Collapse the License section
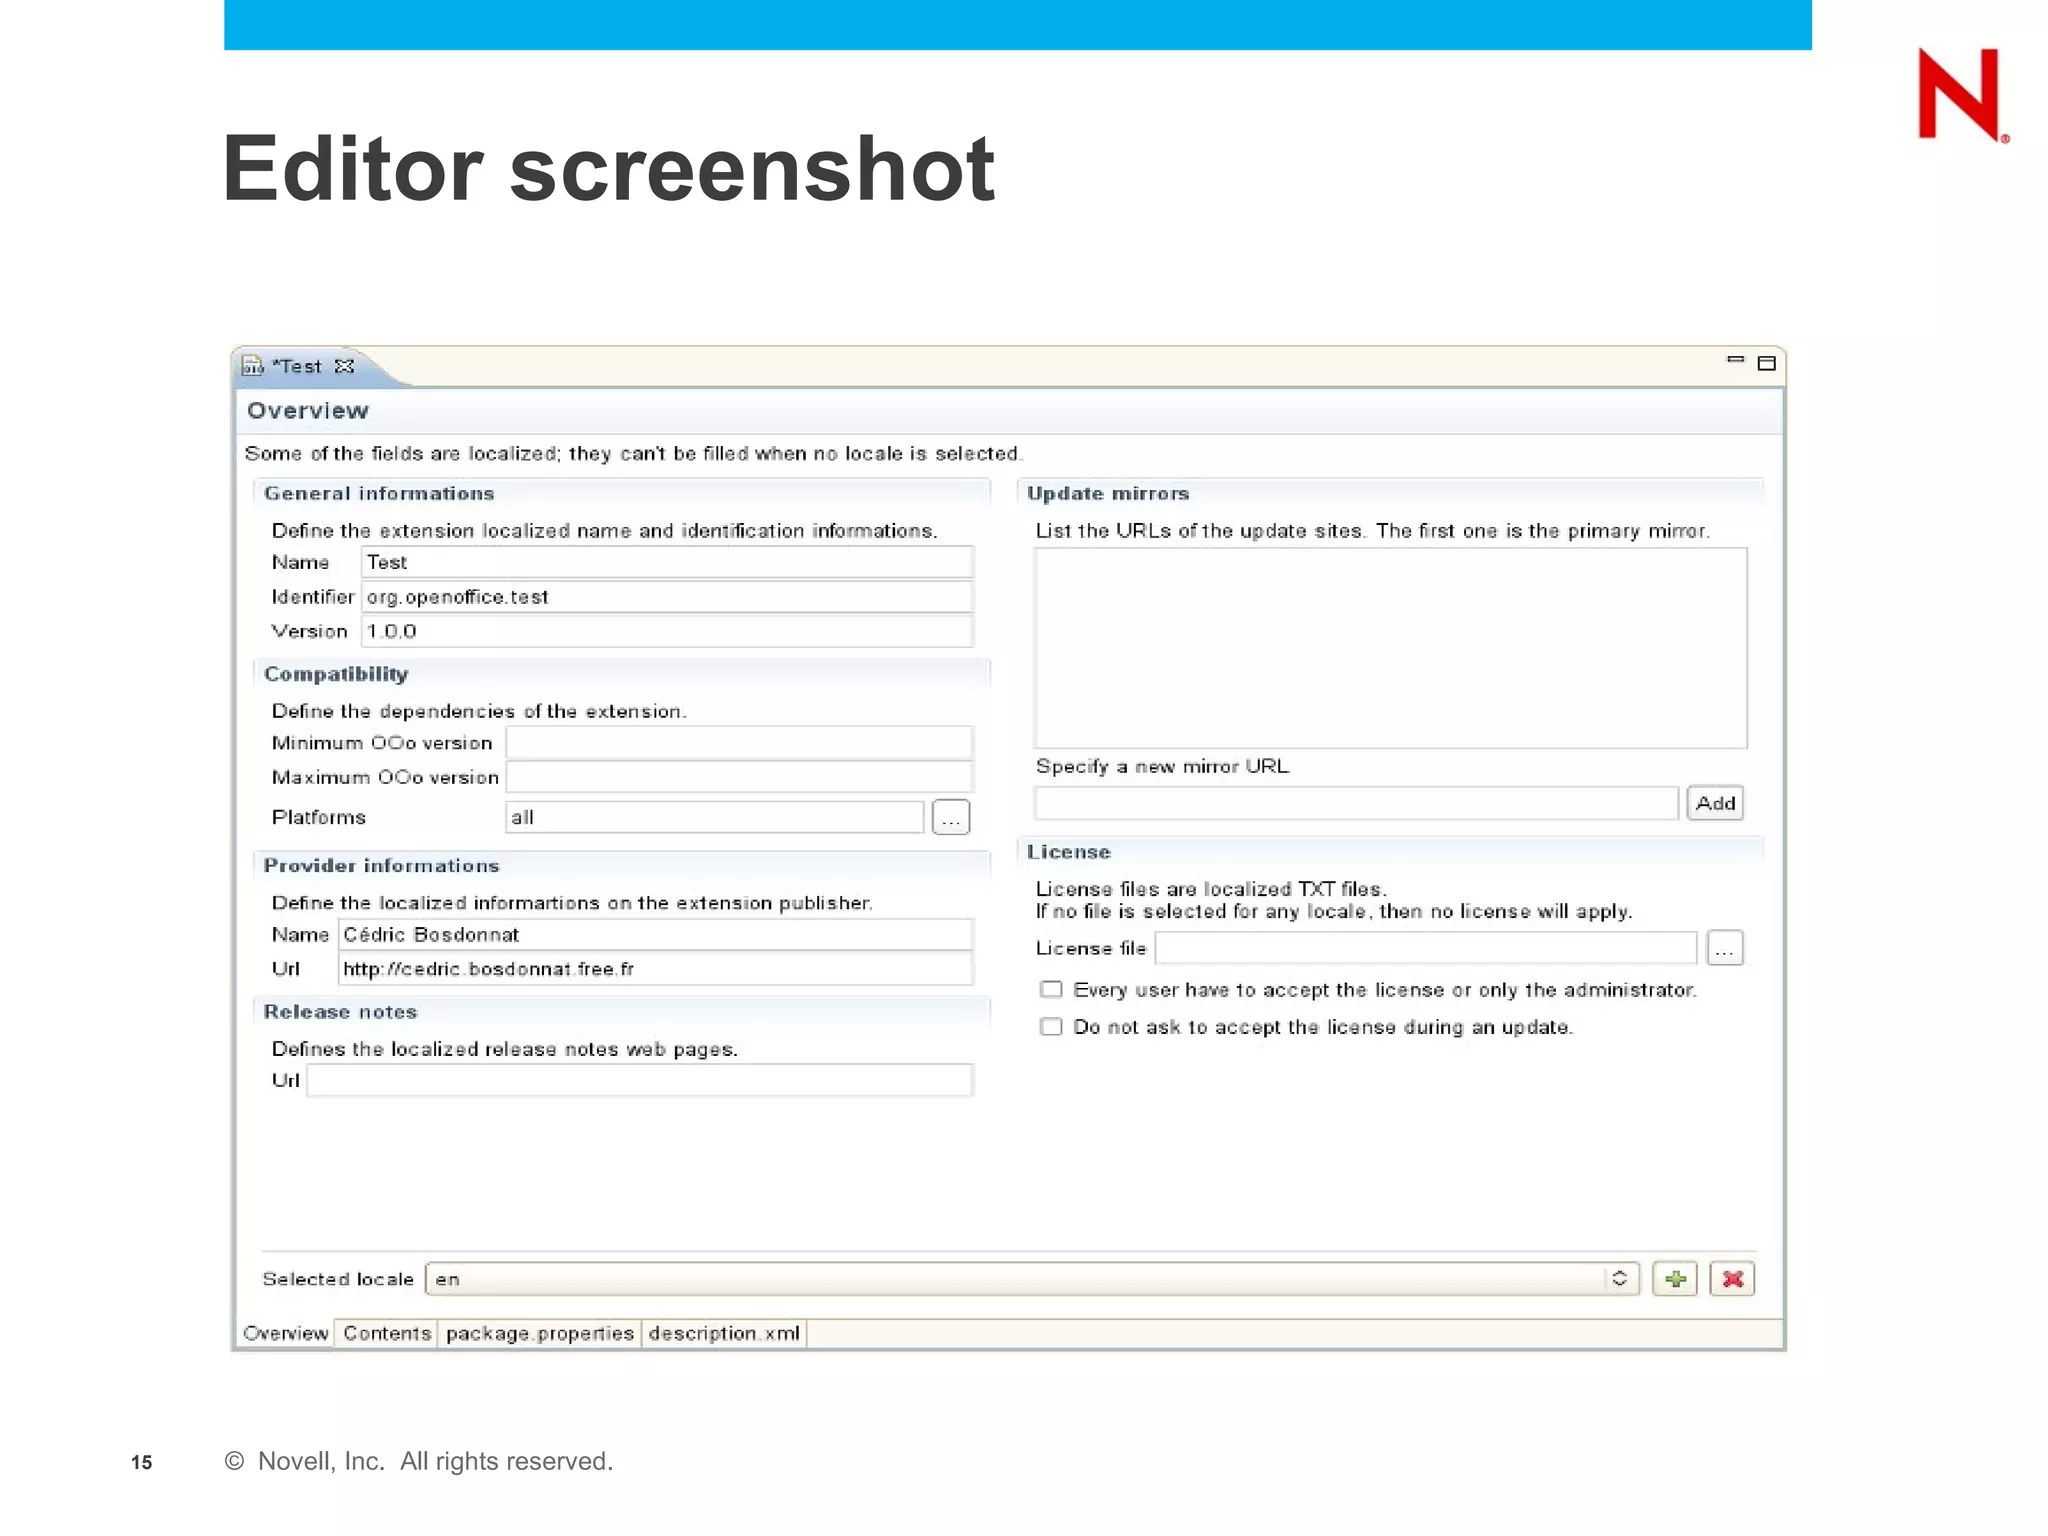 pos(1069,852)
